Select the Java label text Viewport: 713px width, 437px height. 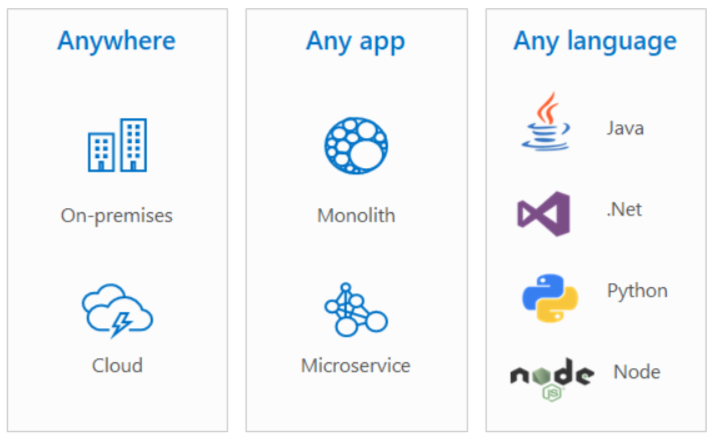click(625, 128)
